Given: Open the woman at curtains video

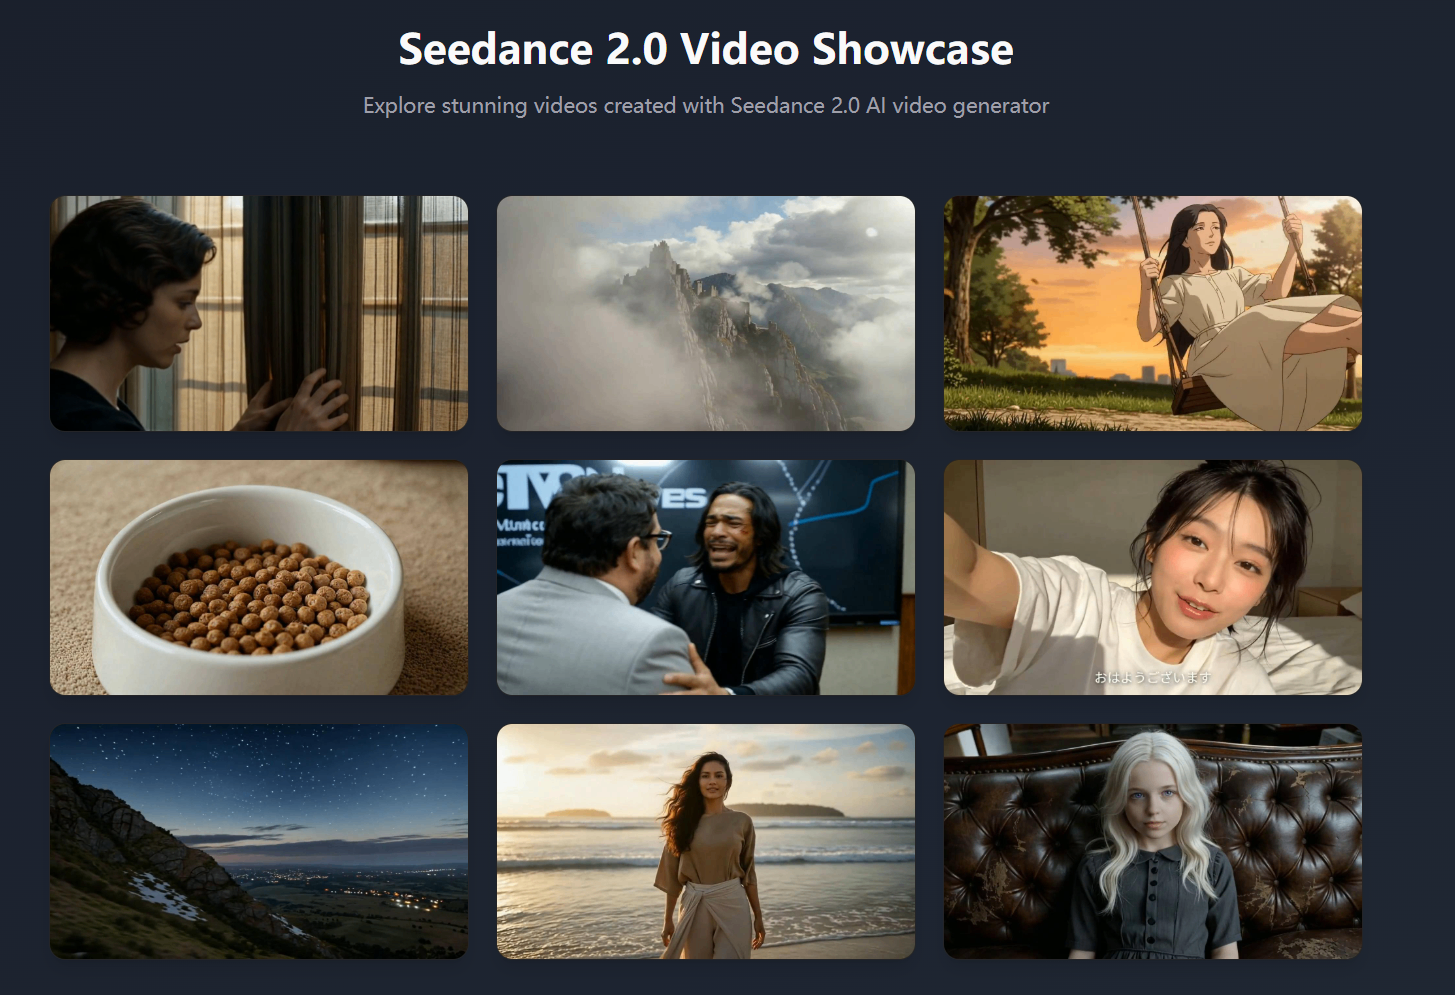Looking at the screenshot, I should (259, 313).
